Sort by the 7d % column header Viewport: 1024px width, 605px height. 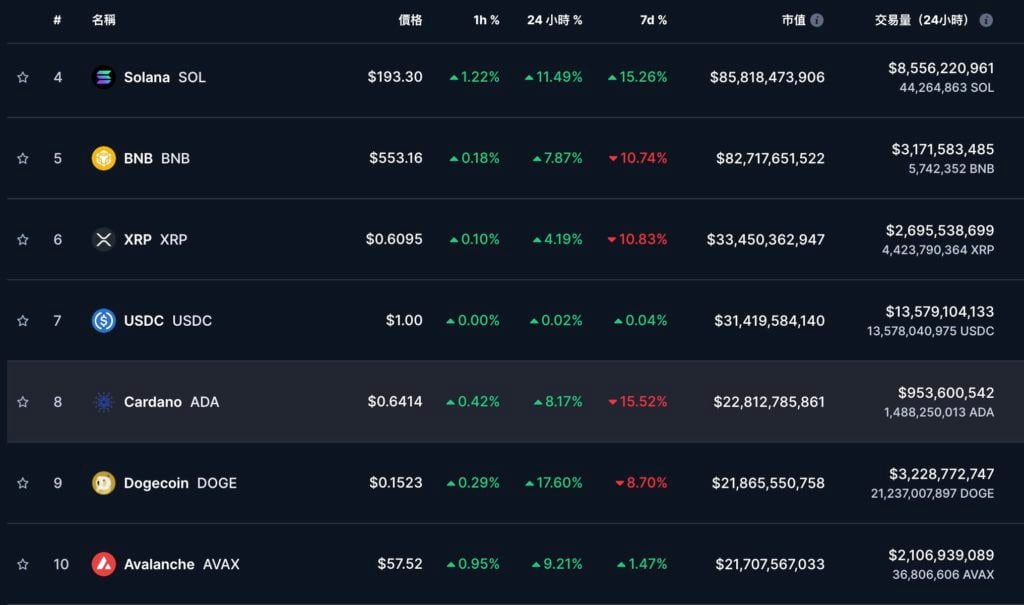point(654,20)
